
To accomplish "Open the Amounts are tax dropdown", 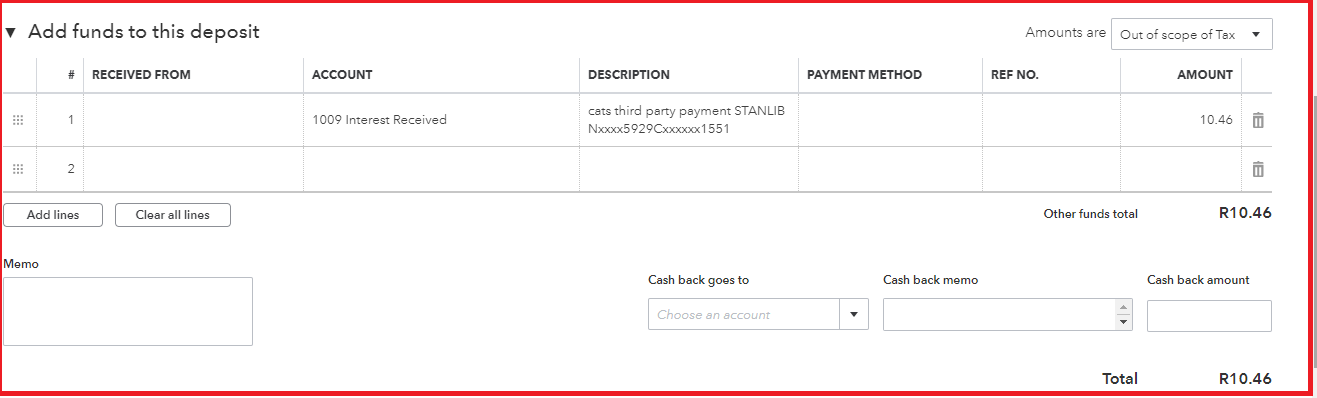I will 1192,34.
